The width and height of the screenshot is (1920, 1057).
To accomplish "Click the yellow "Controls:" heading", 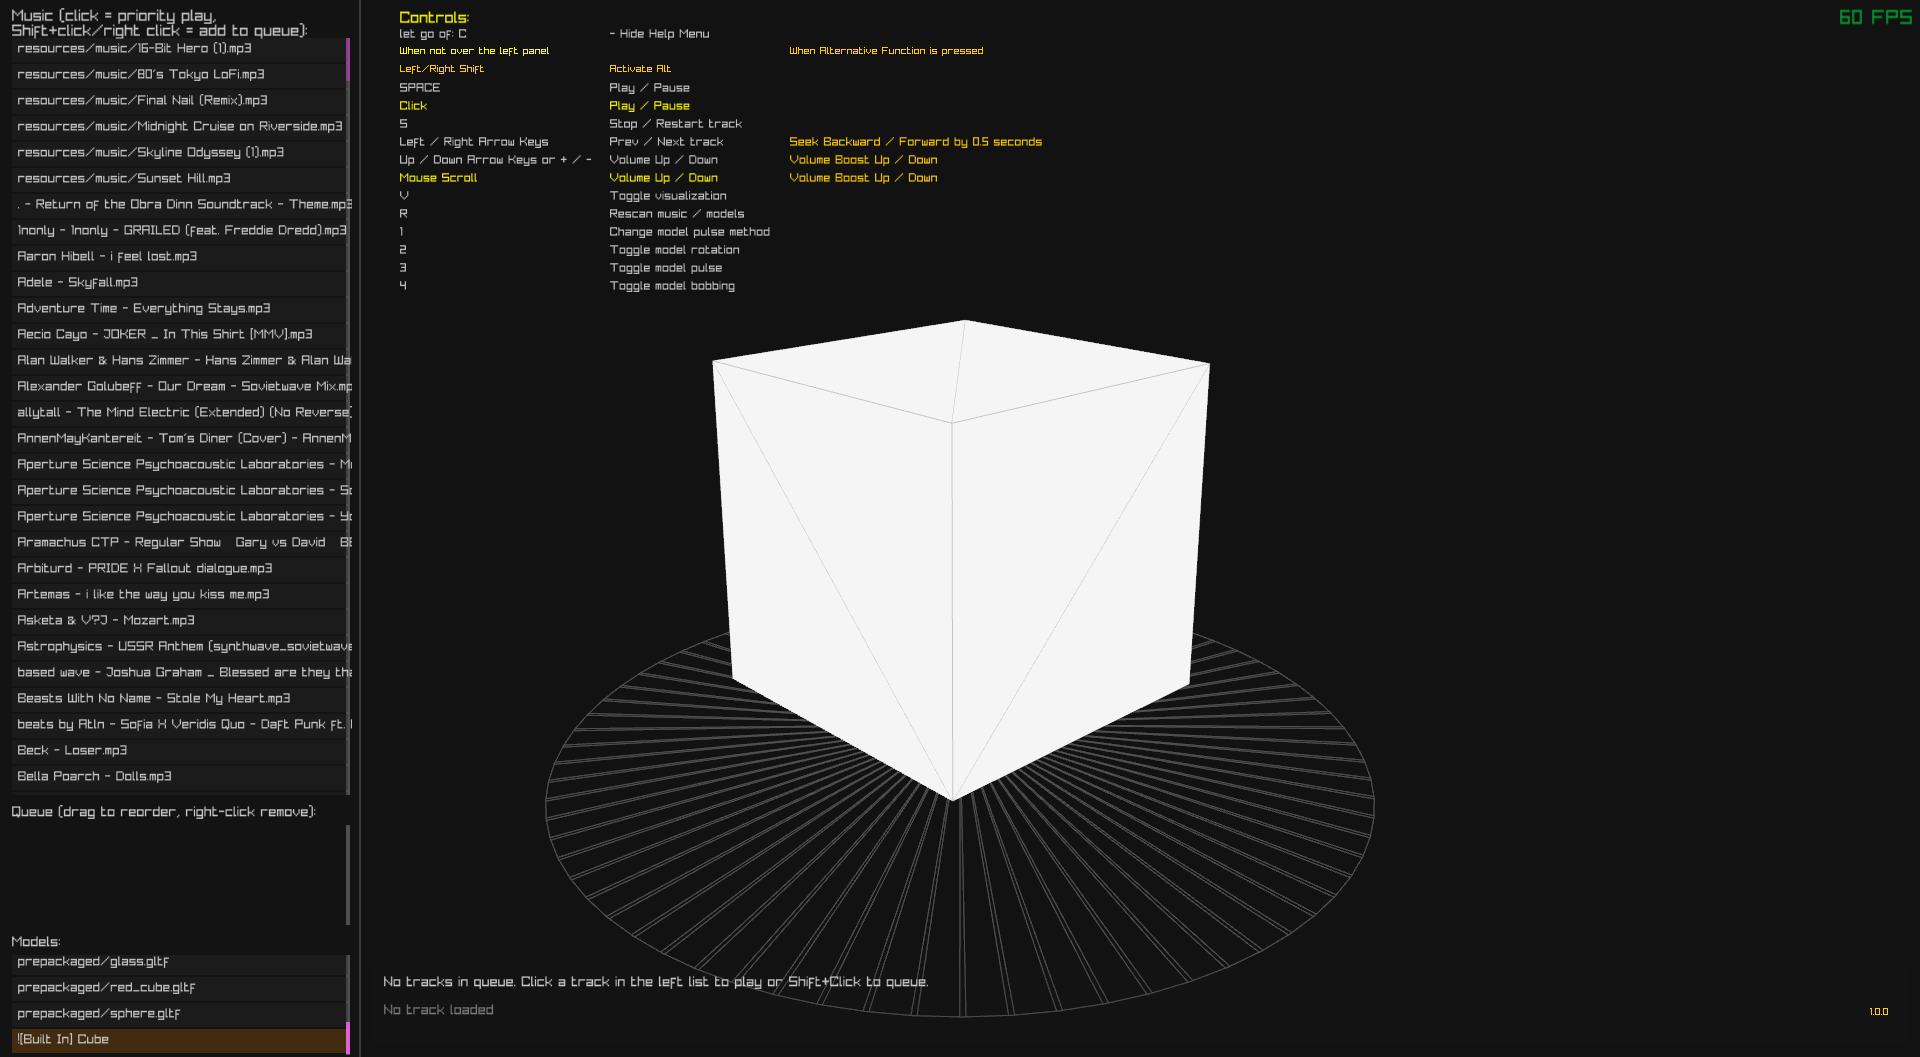I will (x=434, y=17).
